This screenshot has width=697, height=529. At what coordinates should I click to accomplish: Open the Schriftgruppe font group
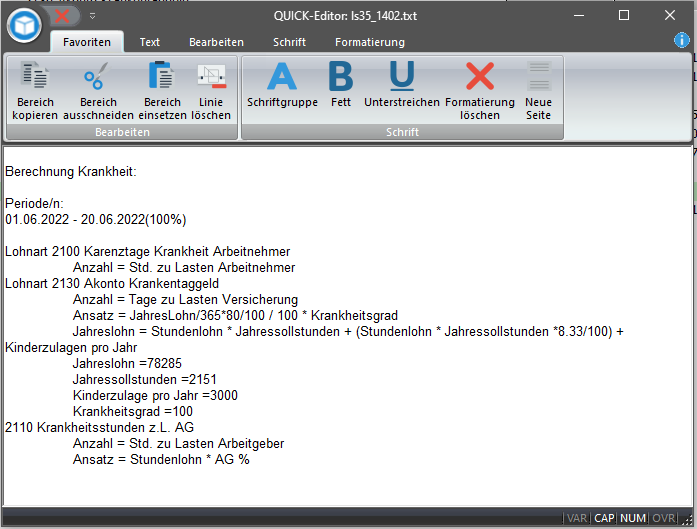click(282, 78)
